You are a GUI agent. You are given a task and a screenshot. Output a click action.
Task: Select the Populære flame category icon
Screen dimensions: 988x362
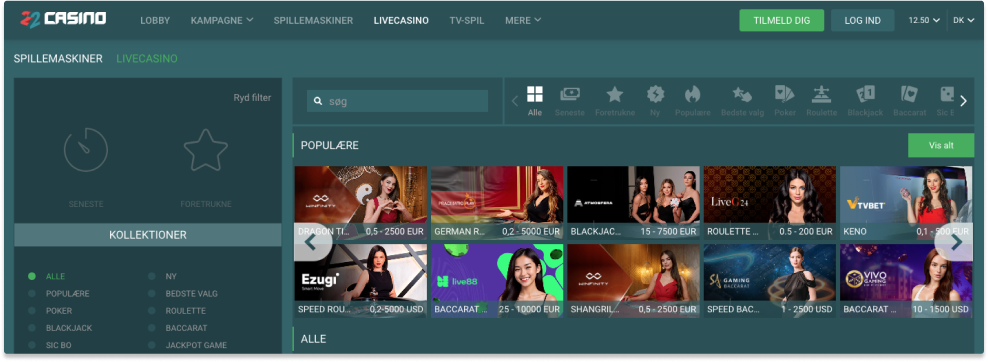(x=692, y=94)
